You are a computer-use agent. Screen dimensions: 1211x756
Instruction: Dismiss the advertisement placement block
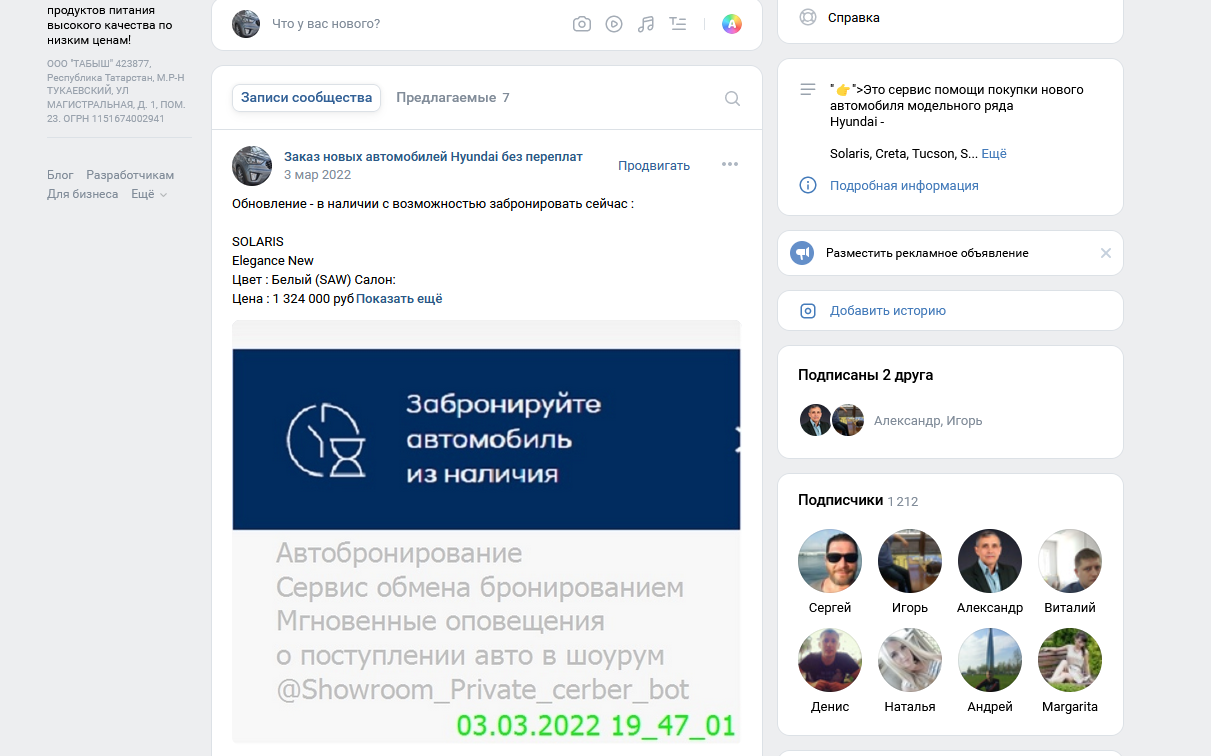[1106, 253]
